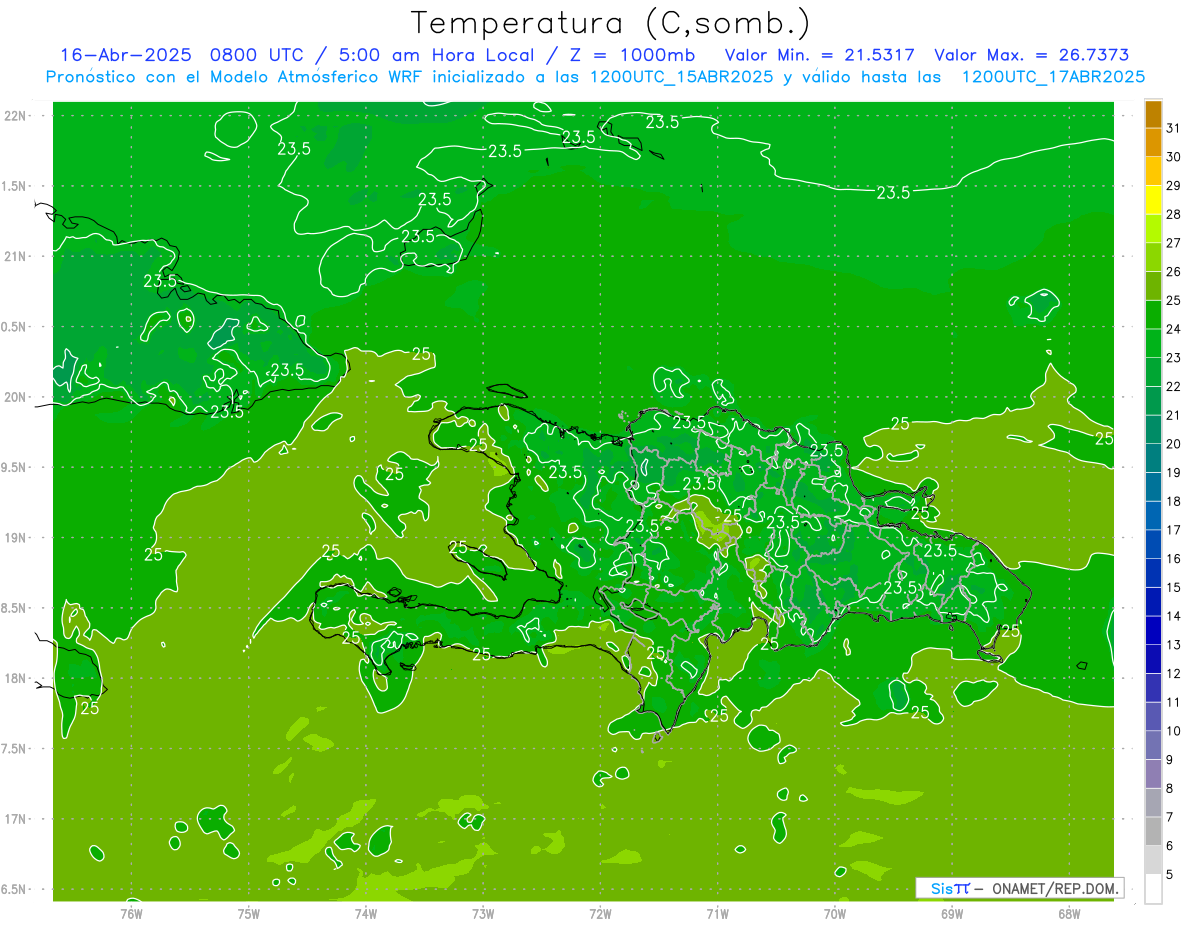Pick the dark orange swatch above the 31 label

click(x=1153, y=113)
